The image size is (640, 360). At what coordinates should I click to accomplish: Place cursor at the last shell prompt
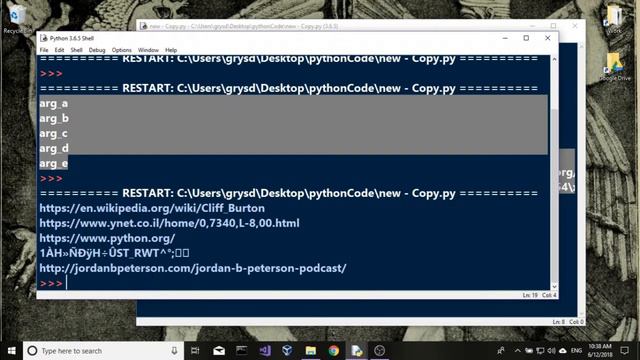[67, 283]
